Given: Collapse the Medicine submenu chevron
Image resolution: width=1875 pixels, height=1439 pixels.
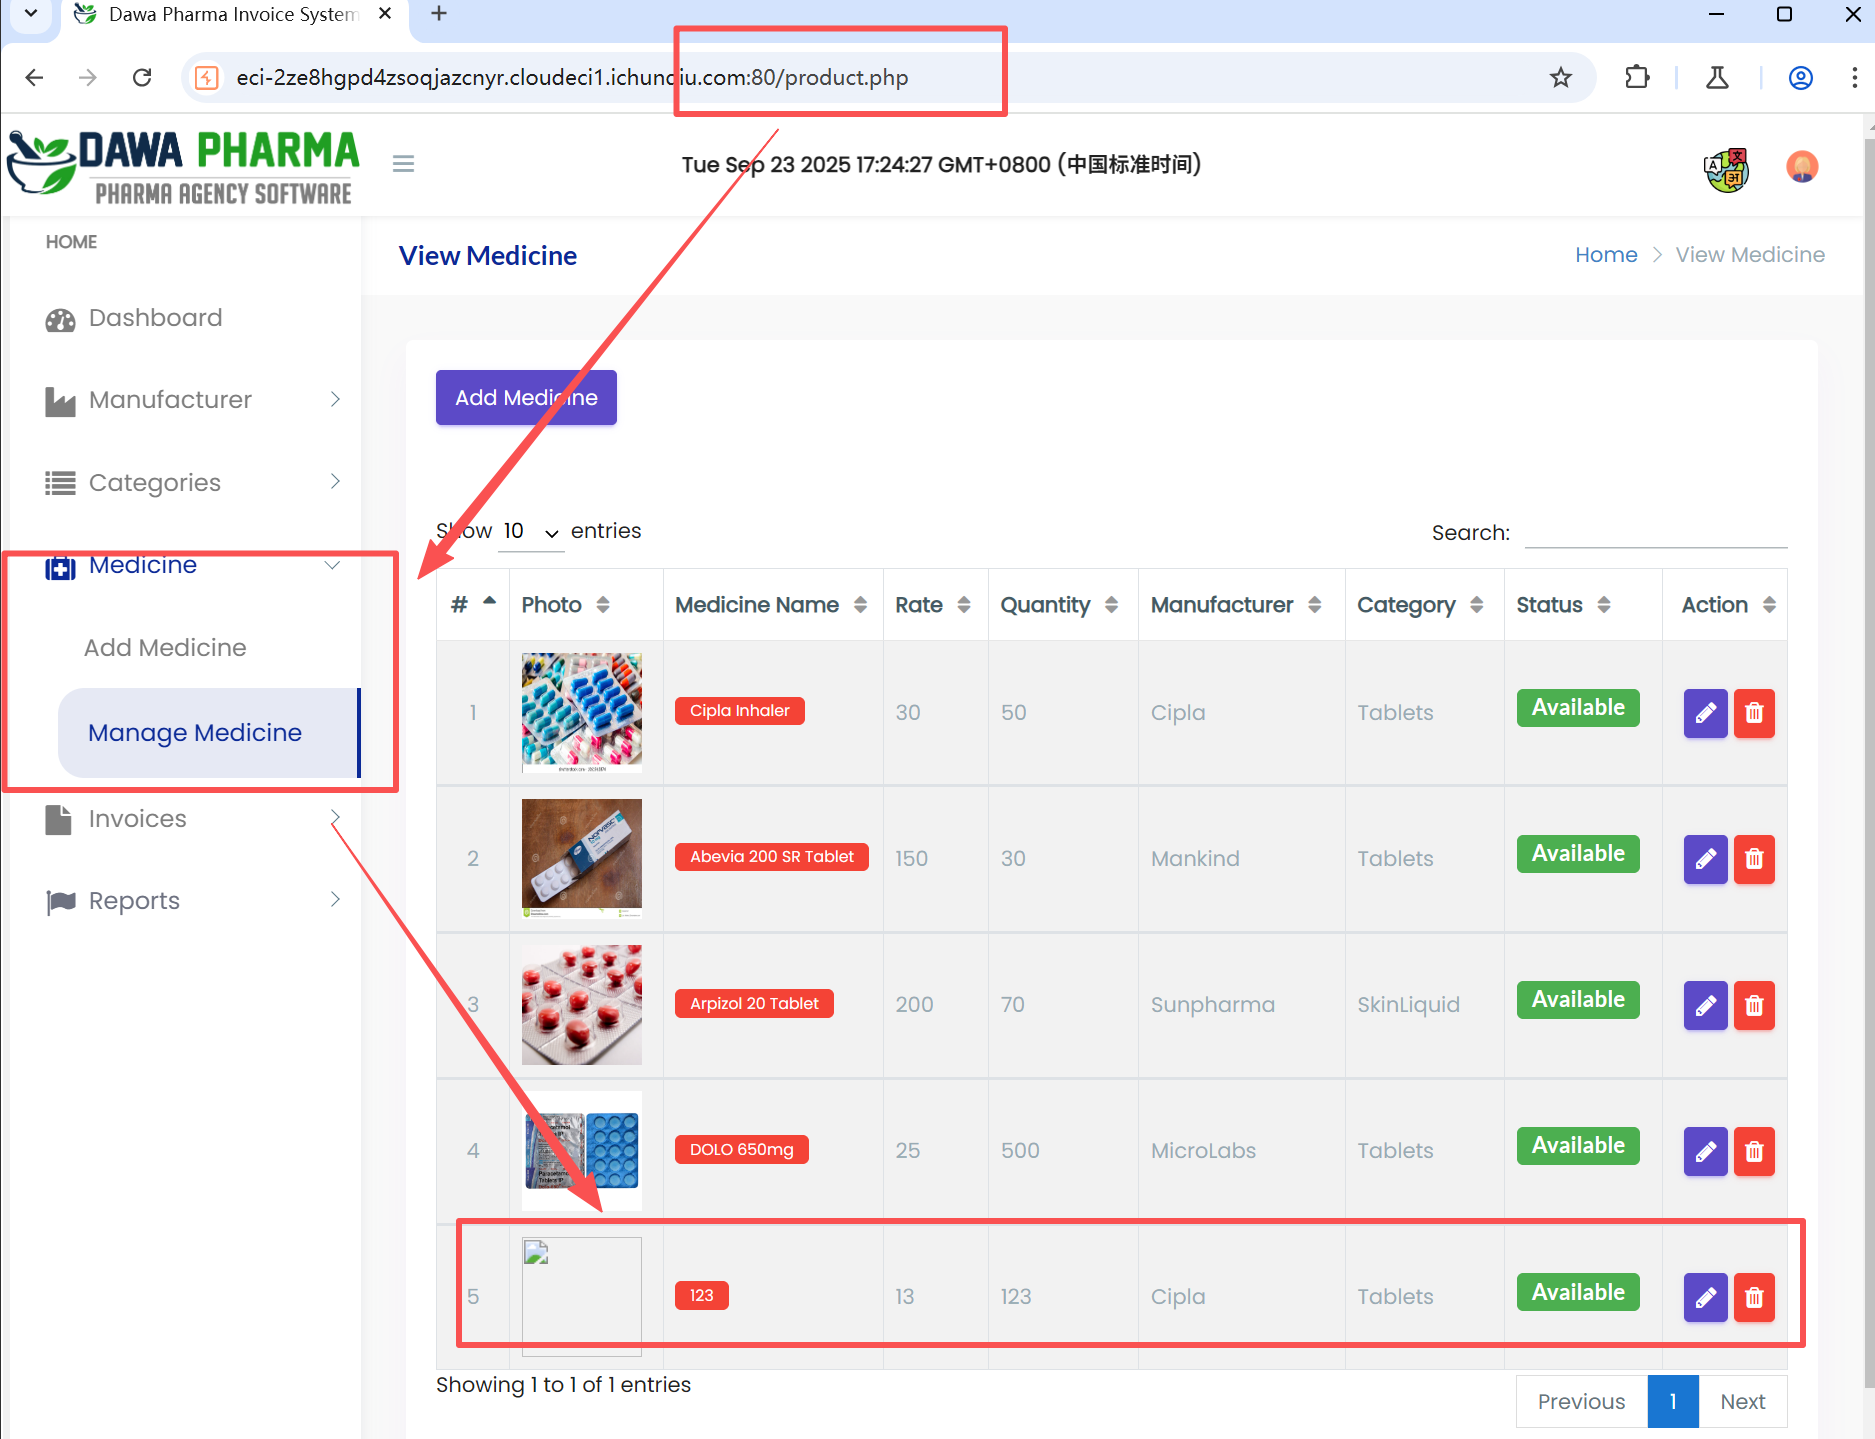Looking at the screenshot, I should click(332, 565).
